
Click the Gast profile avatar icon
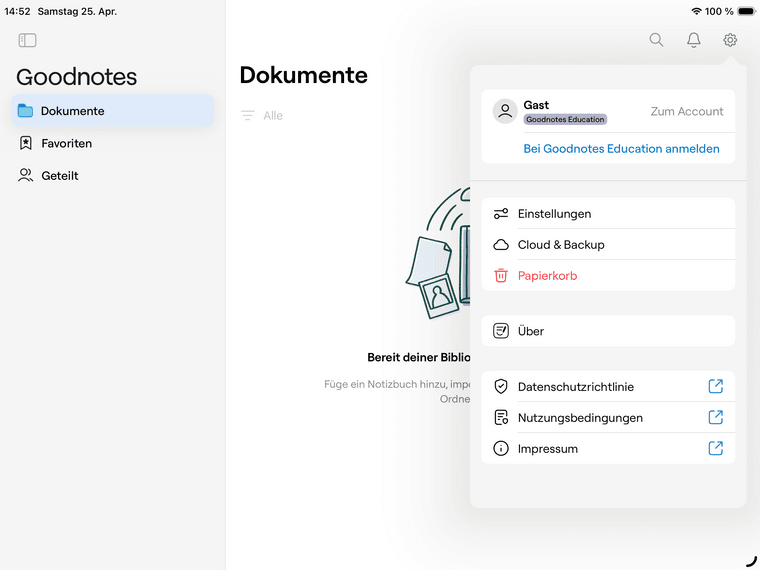pyautogui.click(x=505, y=111)
